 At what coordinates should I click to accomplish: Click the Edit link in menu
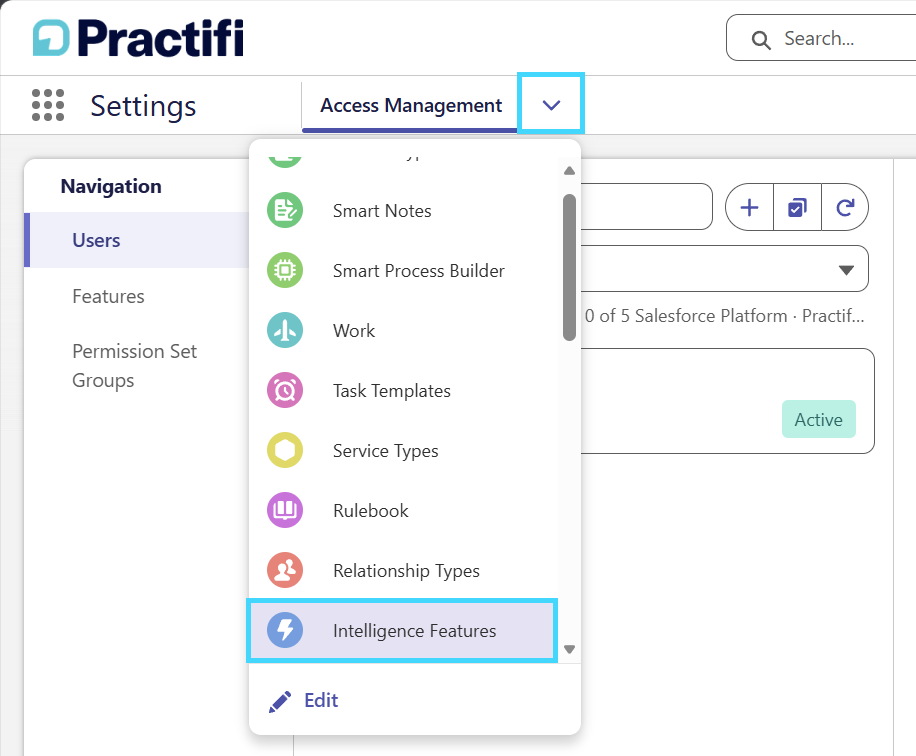pyautogui.click(x=321, y=700)
